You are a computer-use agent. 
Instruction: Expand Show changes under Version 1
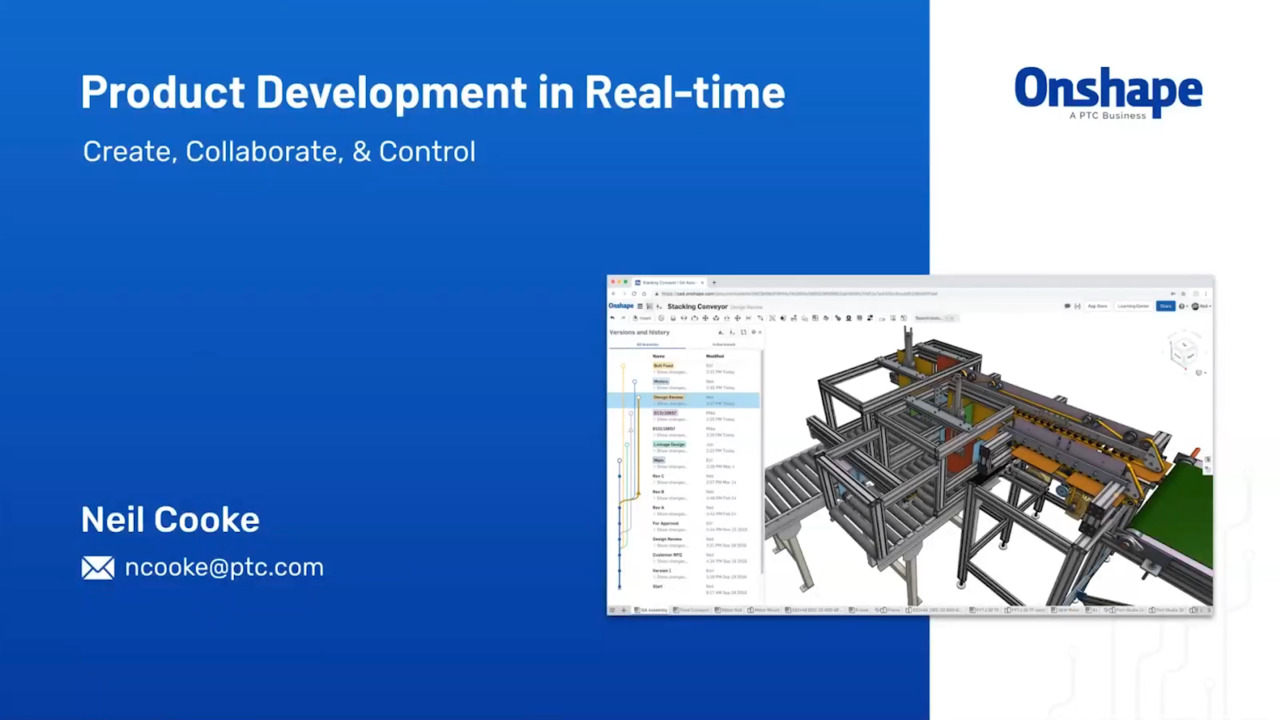click(670, 577)
